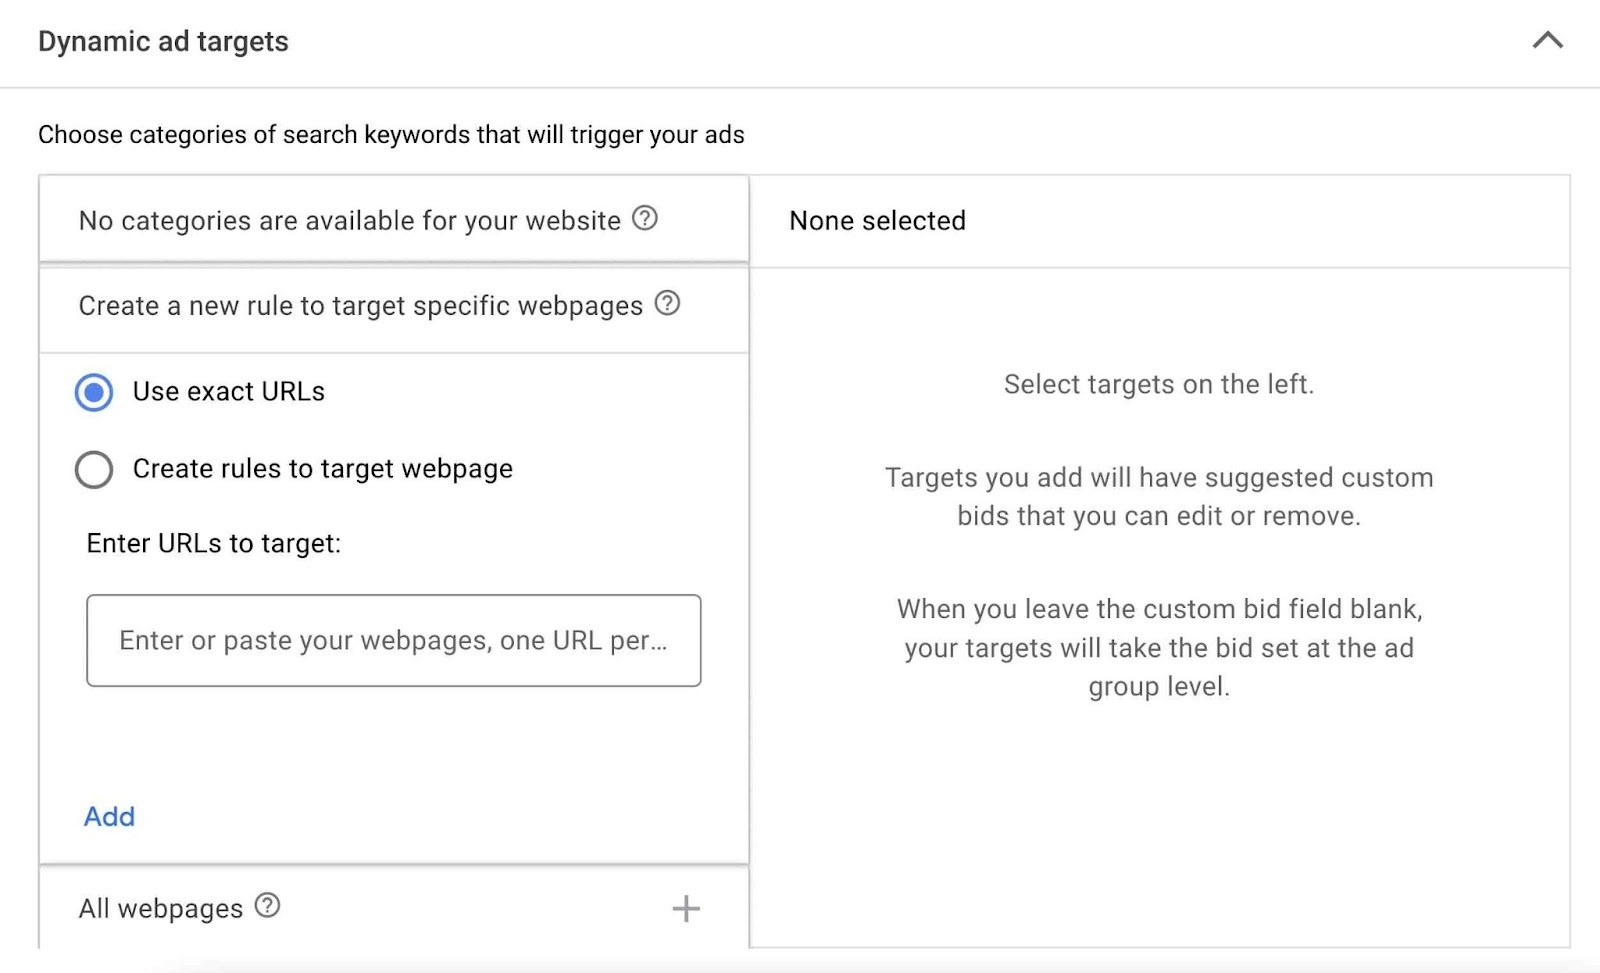The image size is (1600, 973).
Task: Click the bottom horizontal scrollbar
Action: tap(800, 966)
